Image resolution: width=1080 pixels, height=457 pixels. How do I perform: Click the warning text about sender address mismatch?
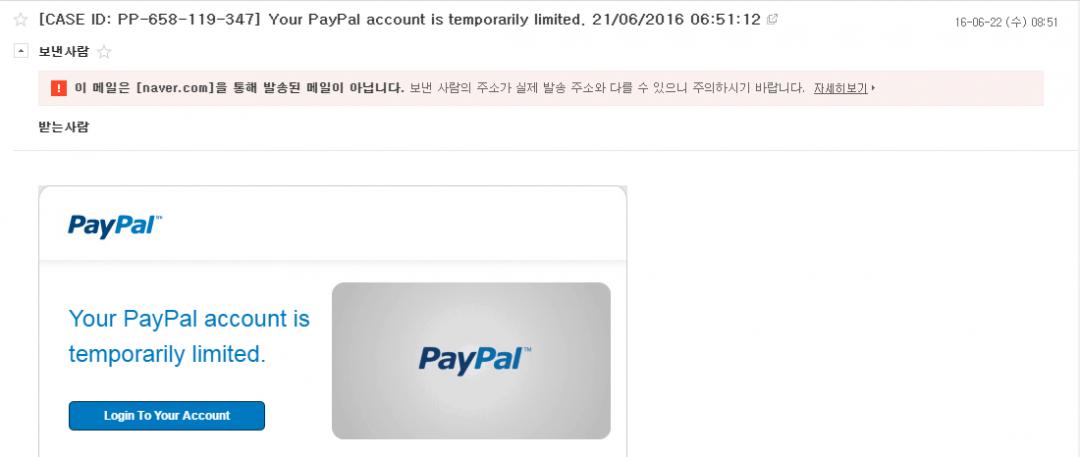[607, 88]
